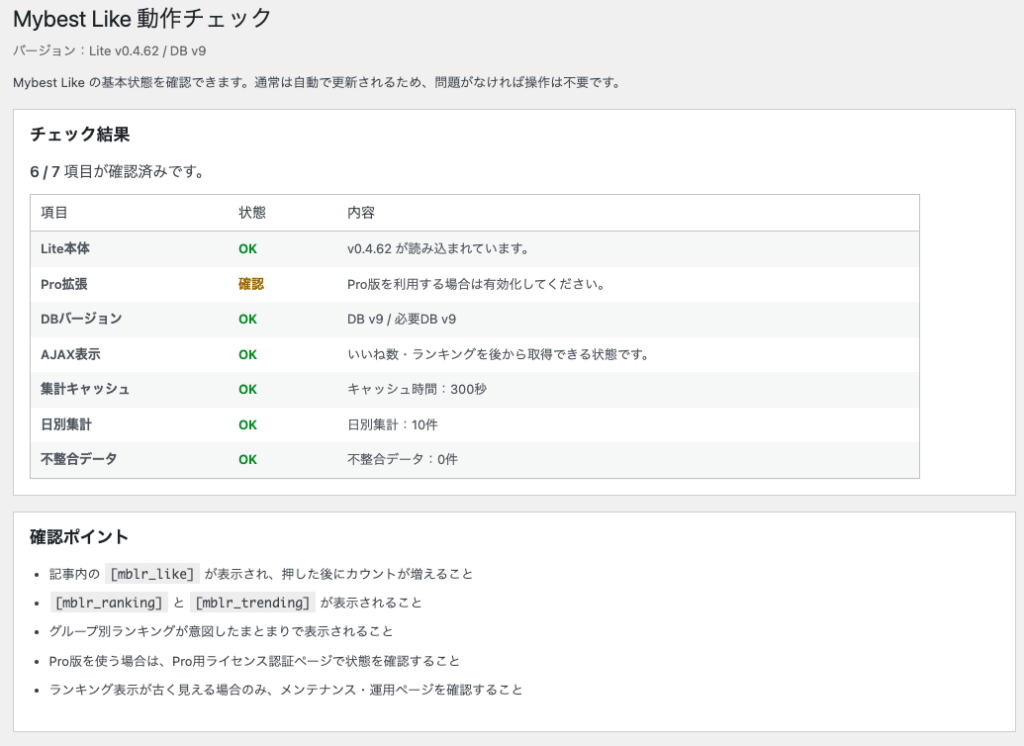The image size is (1024, 746).
Task: Select the 不整合データ row label
Action: coord(78,459)
